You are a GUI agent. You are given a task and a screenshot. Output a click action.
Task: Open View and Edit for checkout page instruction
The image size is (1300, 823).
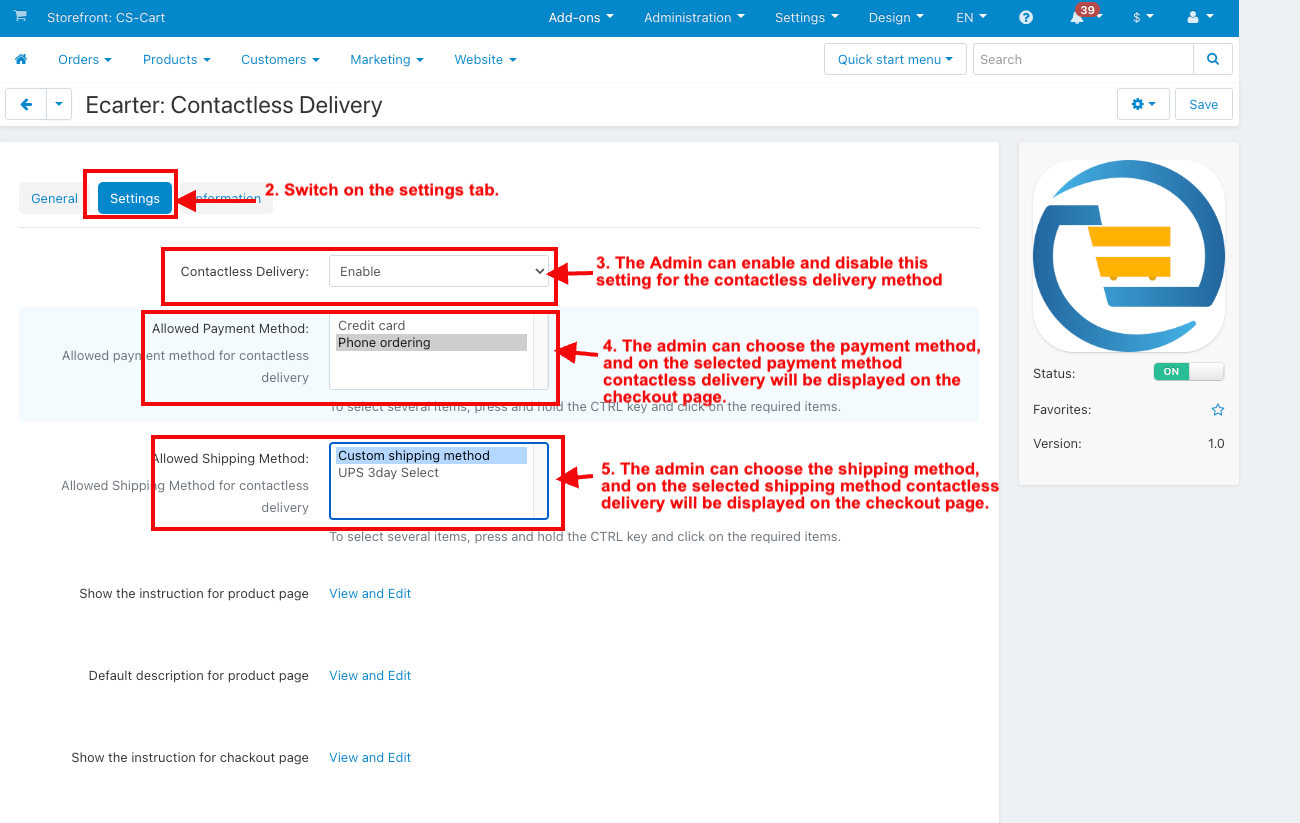[370, 757]
